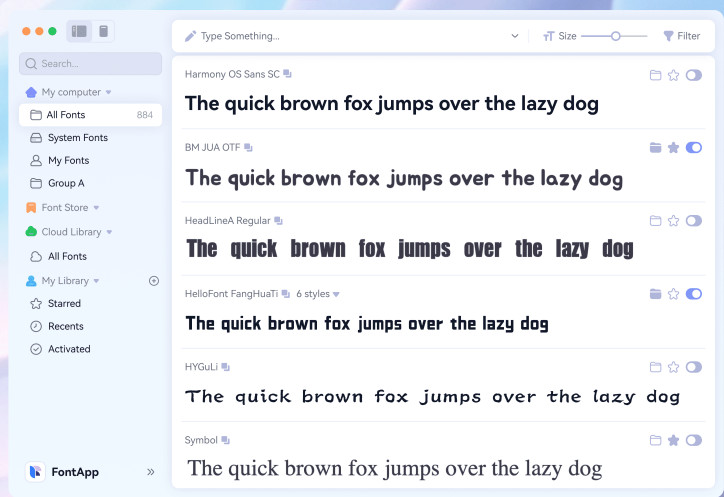The image size is (724, 497).
Task: Click the HYGuLi font name
Action: (201, 367)
